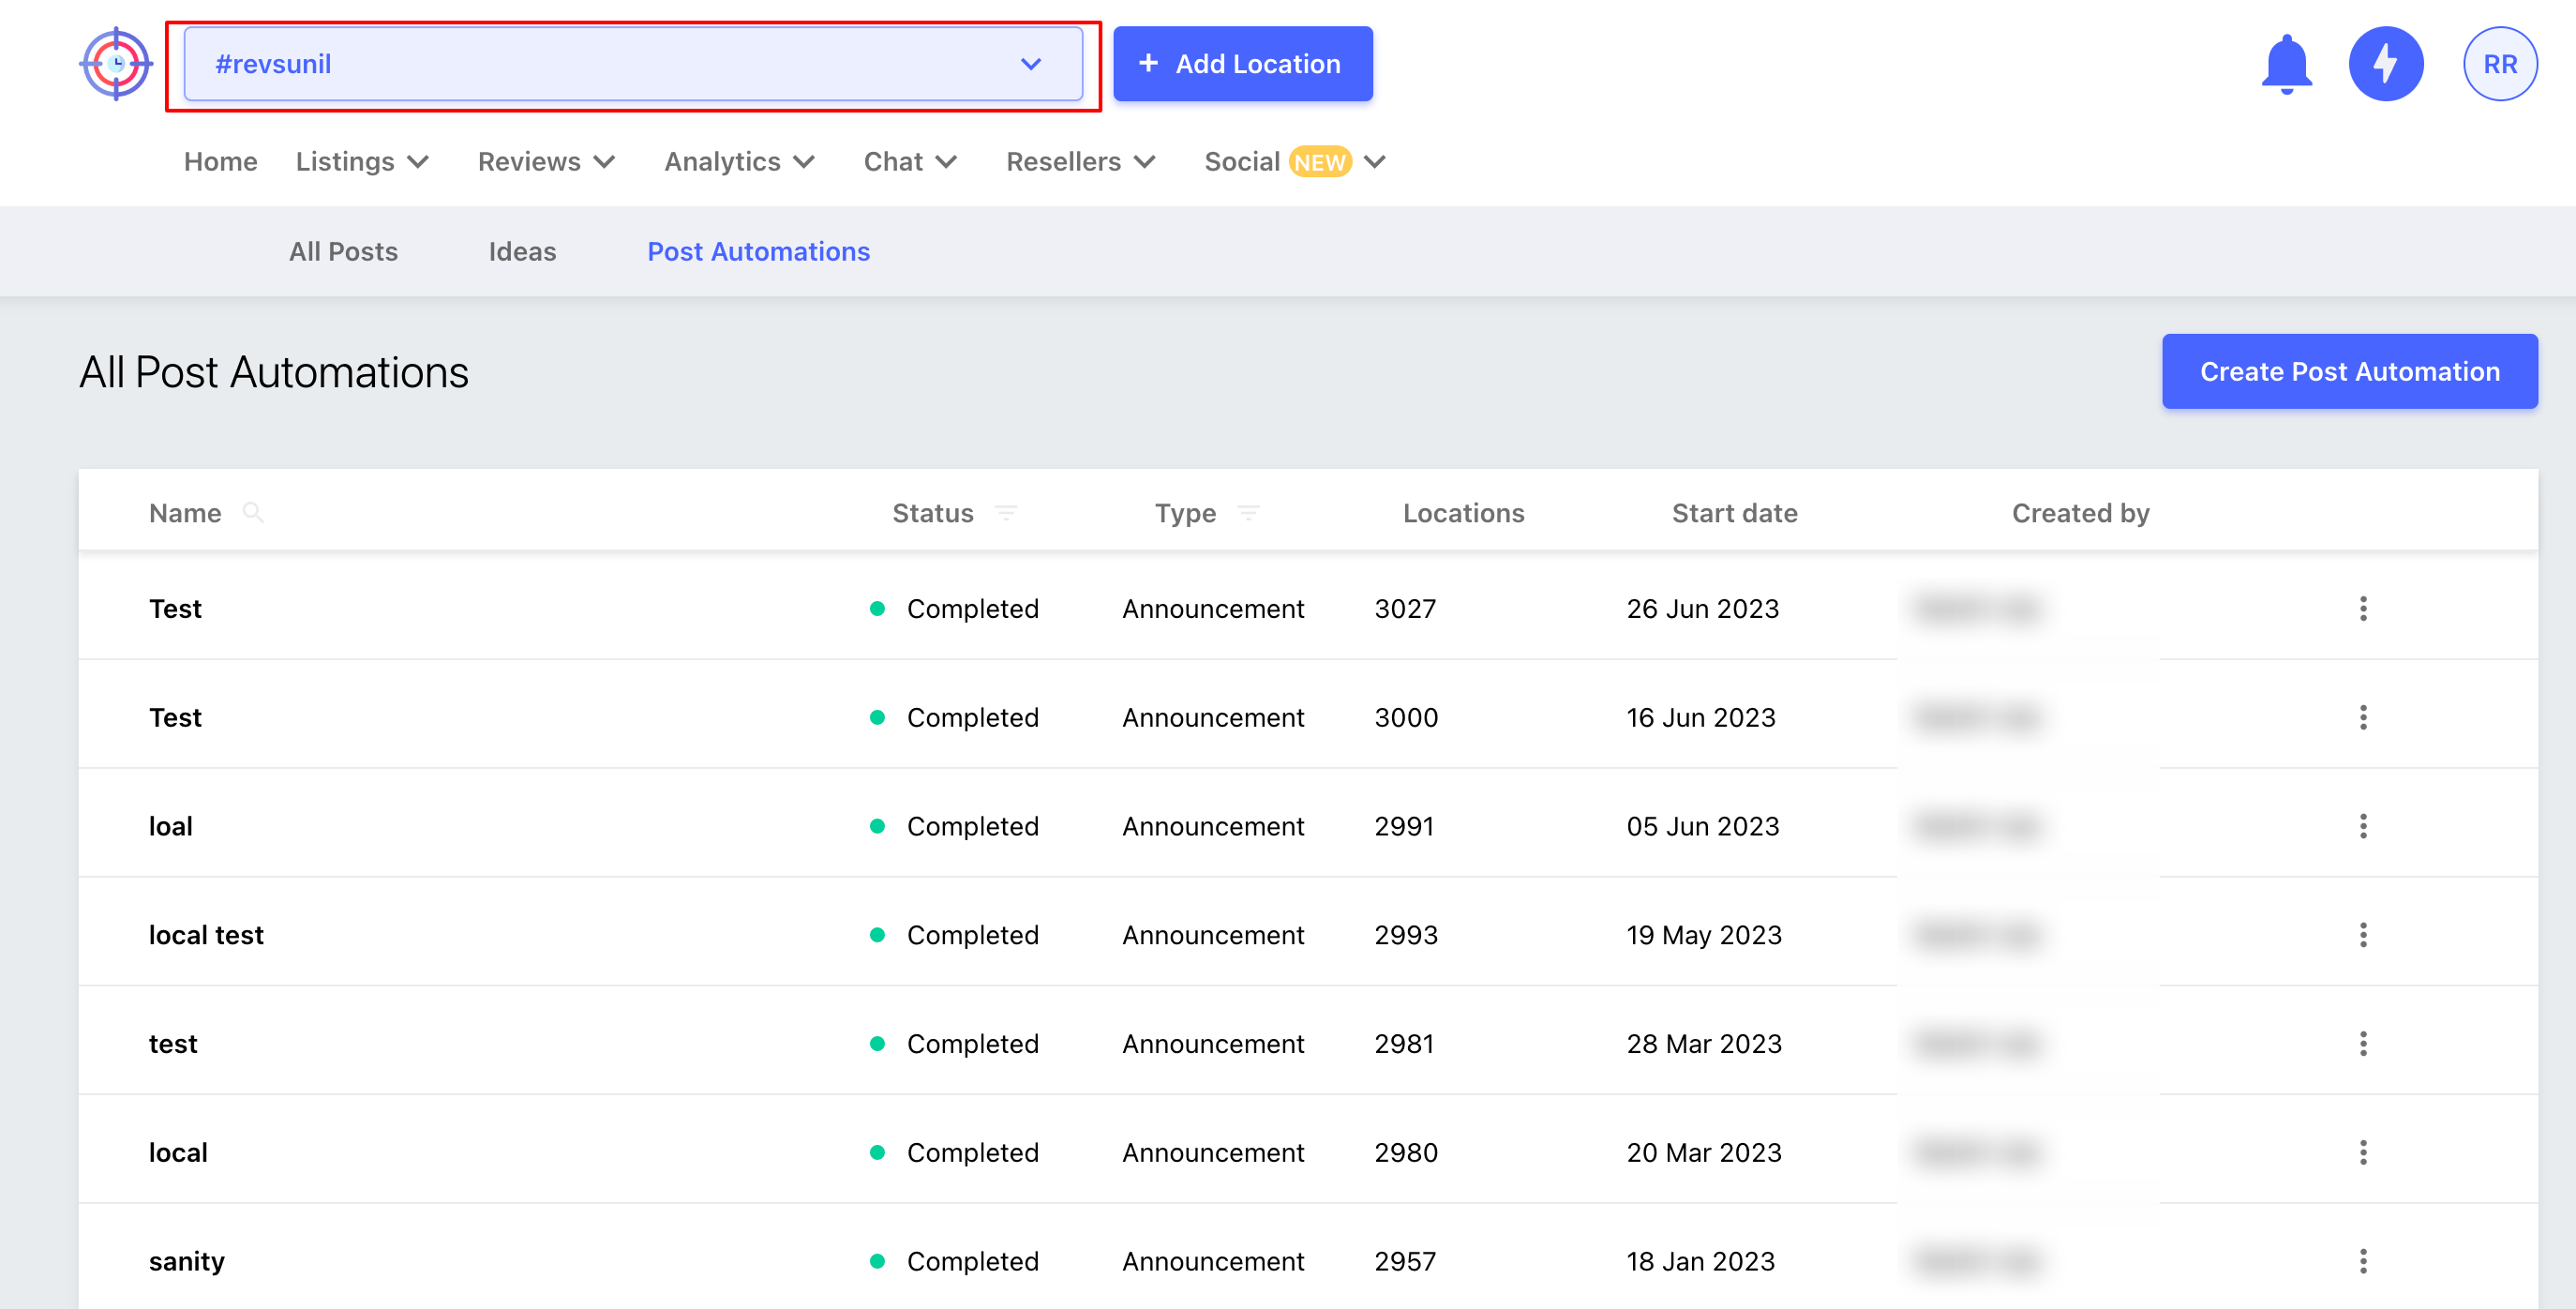Open the three-dot menu for the loal row
This screenshot has height=1309, width=2576.
(x=2363, y=826)
